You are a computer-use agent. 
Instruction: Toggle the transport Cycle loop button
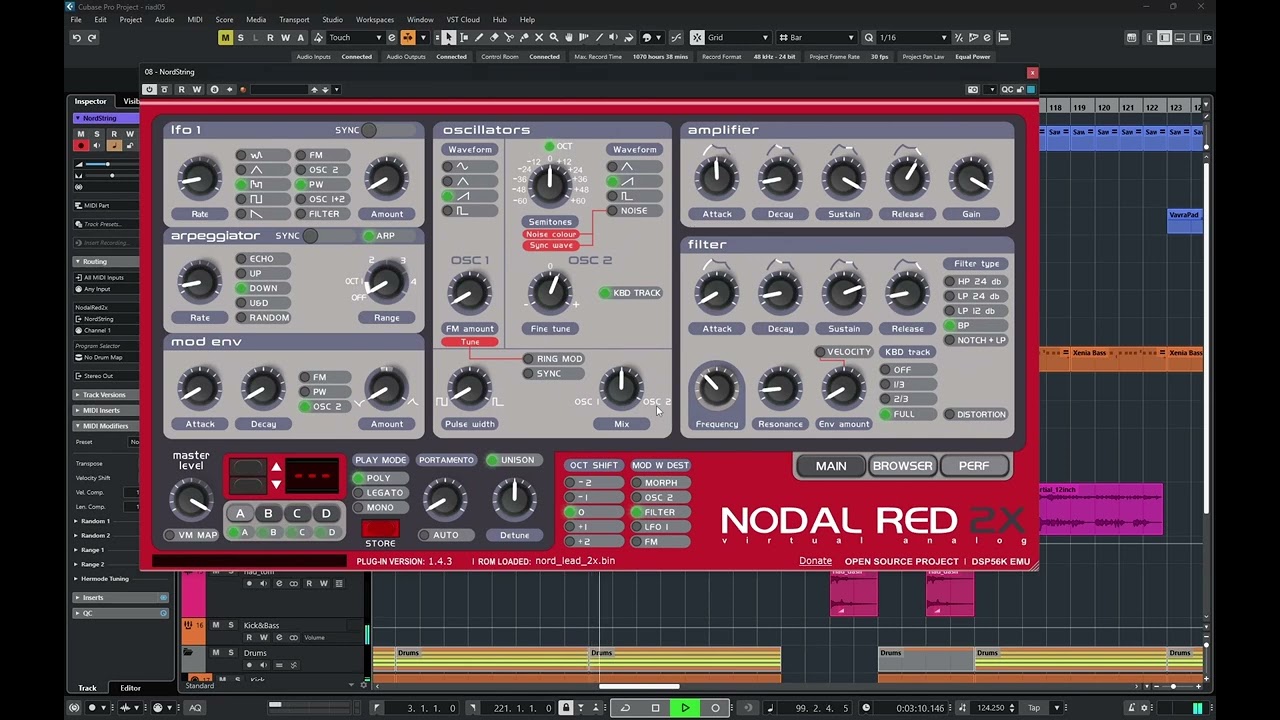625,708
